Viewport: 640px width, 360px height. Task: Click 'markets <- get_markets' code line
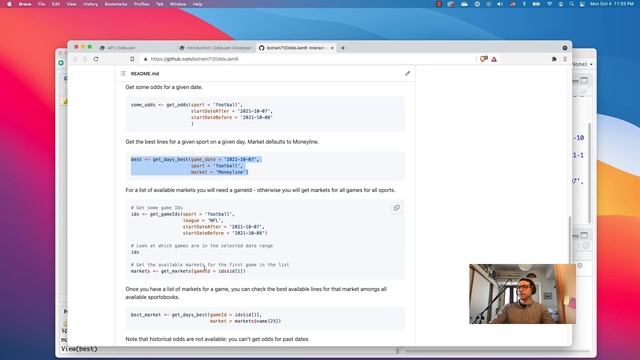[x=188, y=271]
